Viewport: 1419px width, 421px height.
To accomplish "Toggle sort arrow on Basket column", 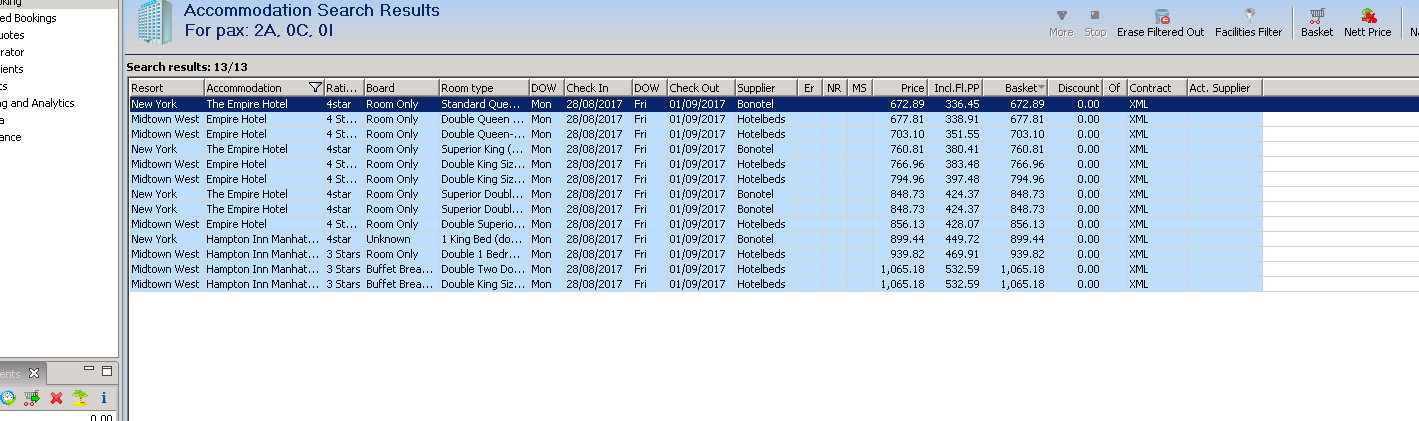I will click(x=1042, y=88).
